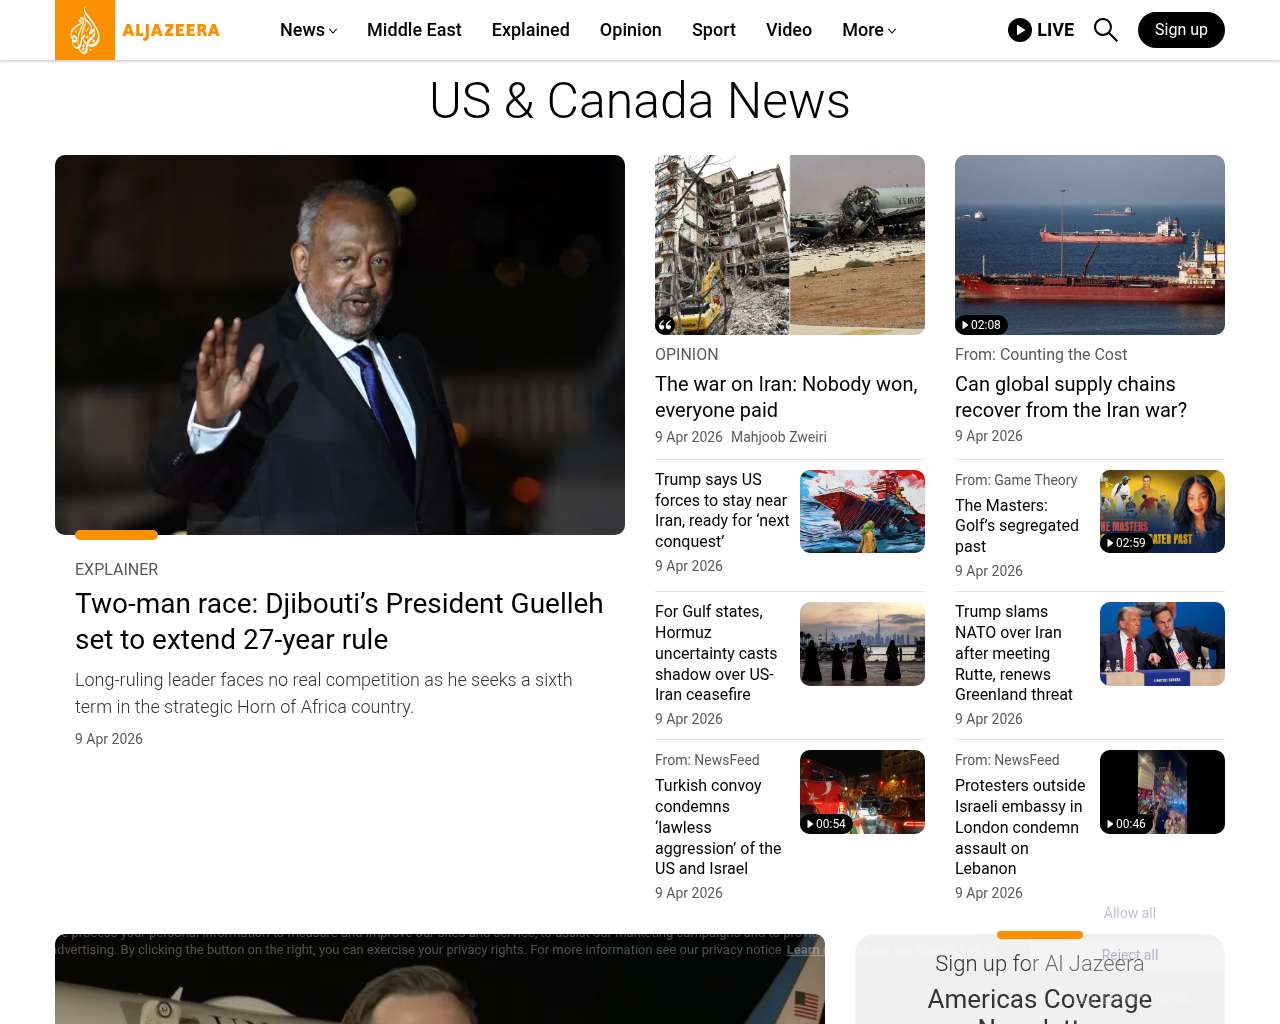The image size is (1280, 1024).
Task: Click the Al Jazeera logo
Action: 138,30
